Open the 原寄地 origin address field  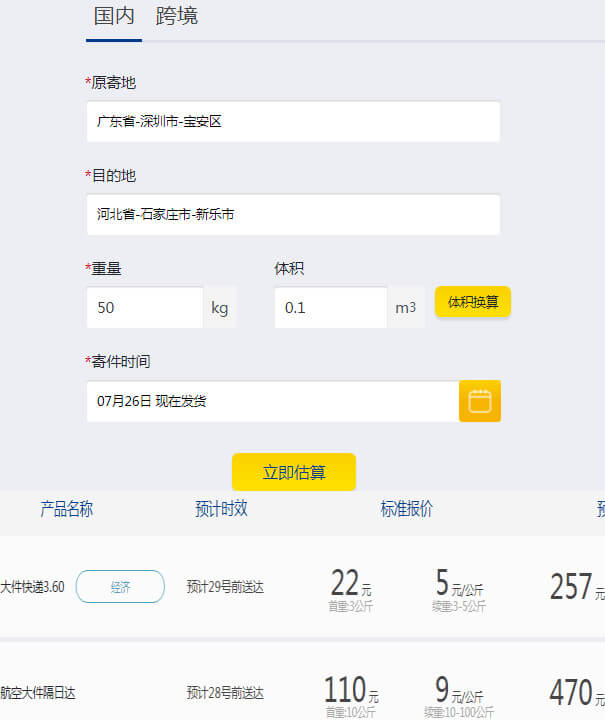pos(293,122)
